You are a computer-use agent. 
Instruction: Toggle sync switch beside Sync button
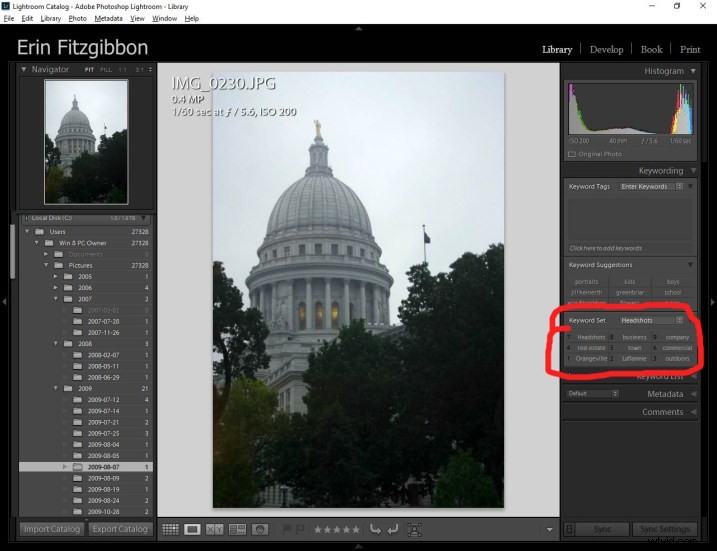pyautogui.click(x=569, y=530)
